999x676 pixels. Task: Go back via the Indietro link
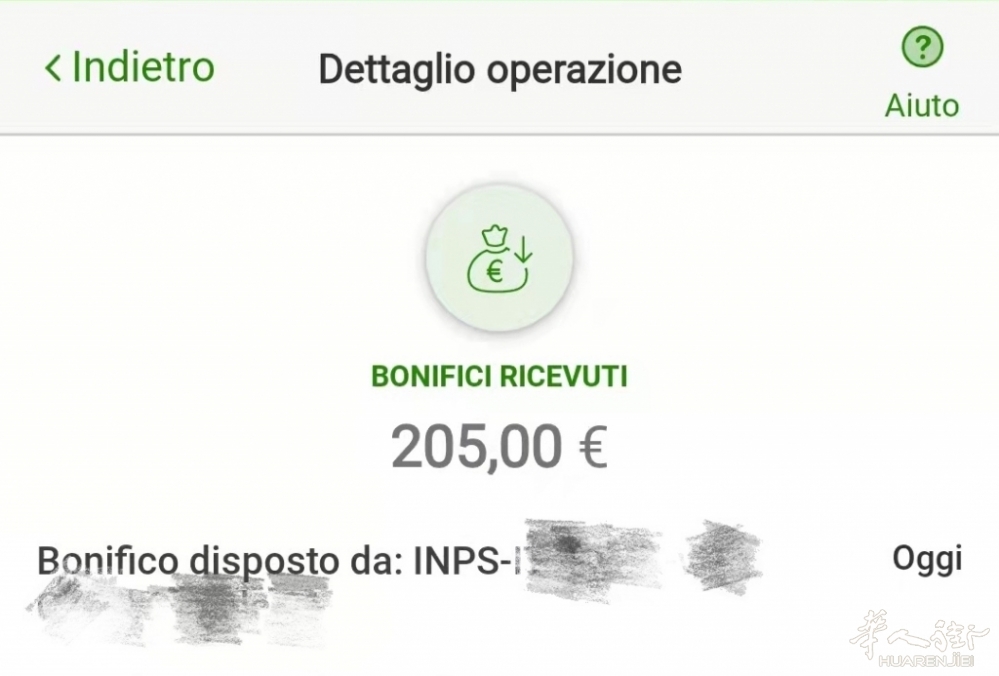point(143,67)
